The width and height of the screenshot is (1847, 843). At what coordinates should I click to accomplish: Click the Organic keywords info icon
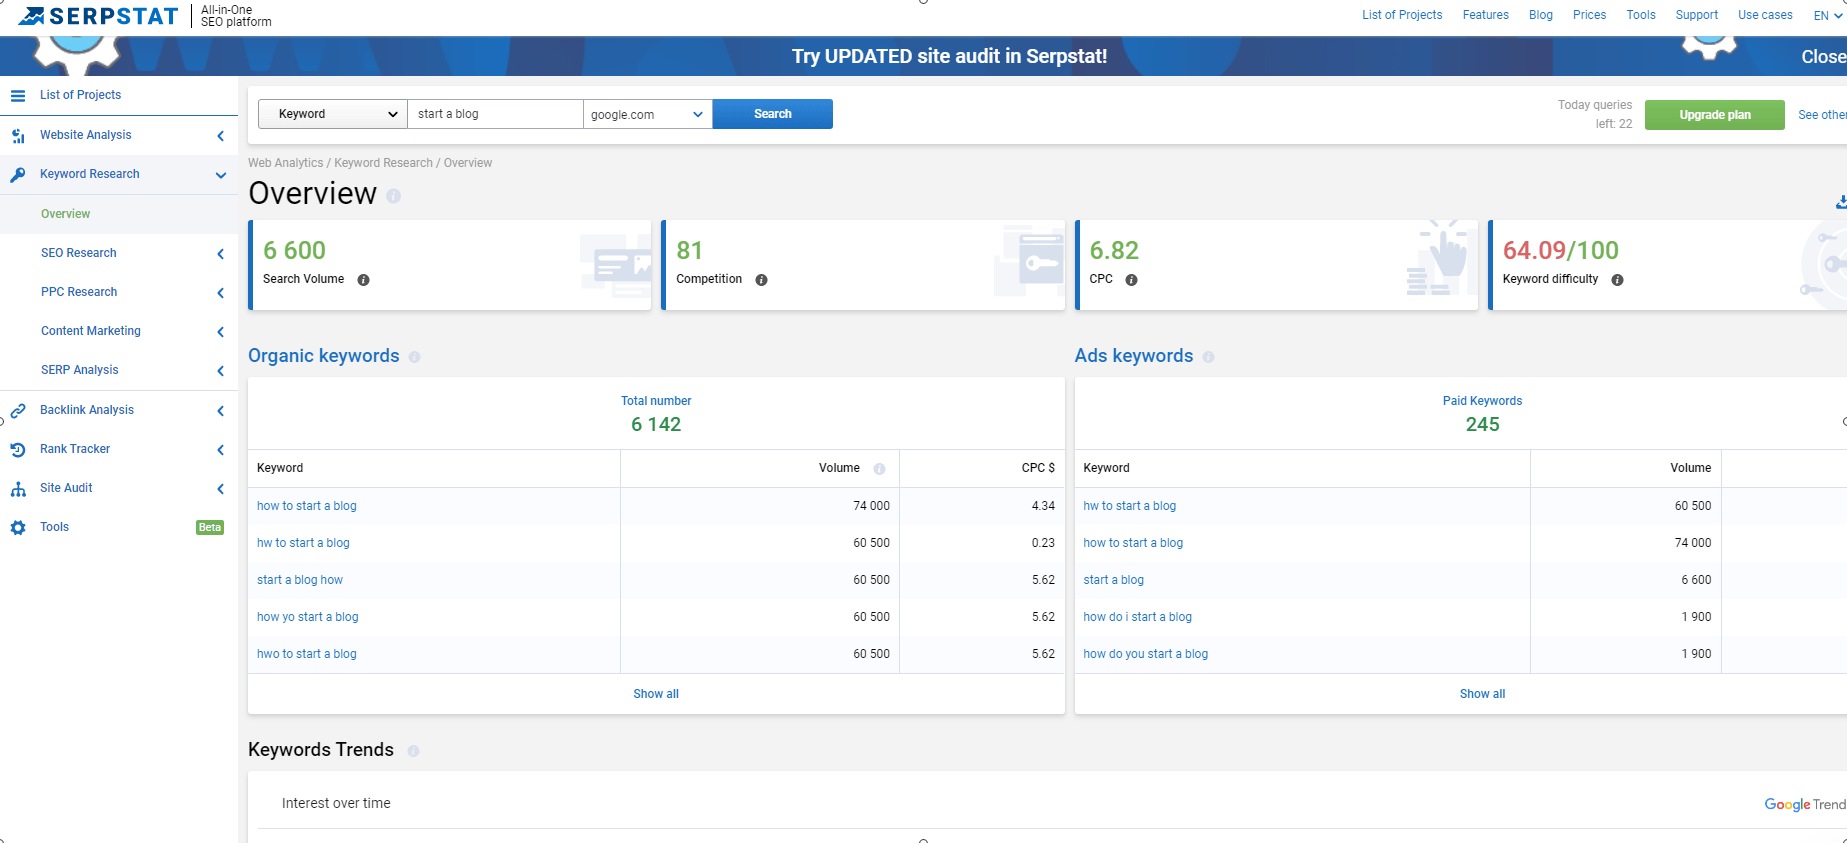[x=414, y=357]
